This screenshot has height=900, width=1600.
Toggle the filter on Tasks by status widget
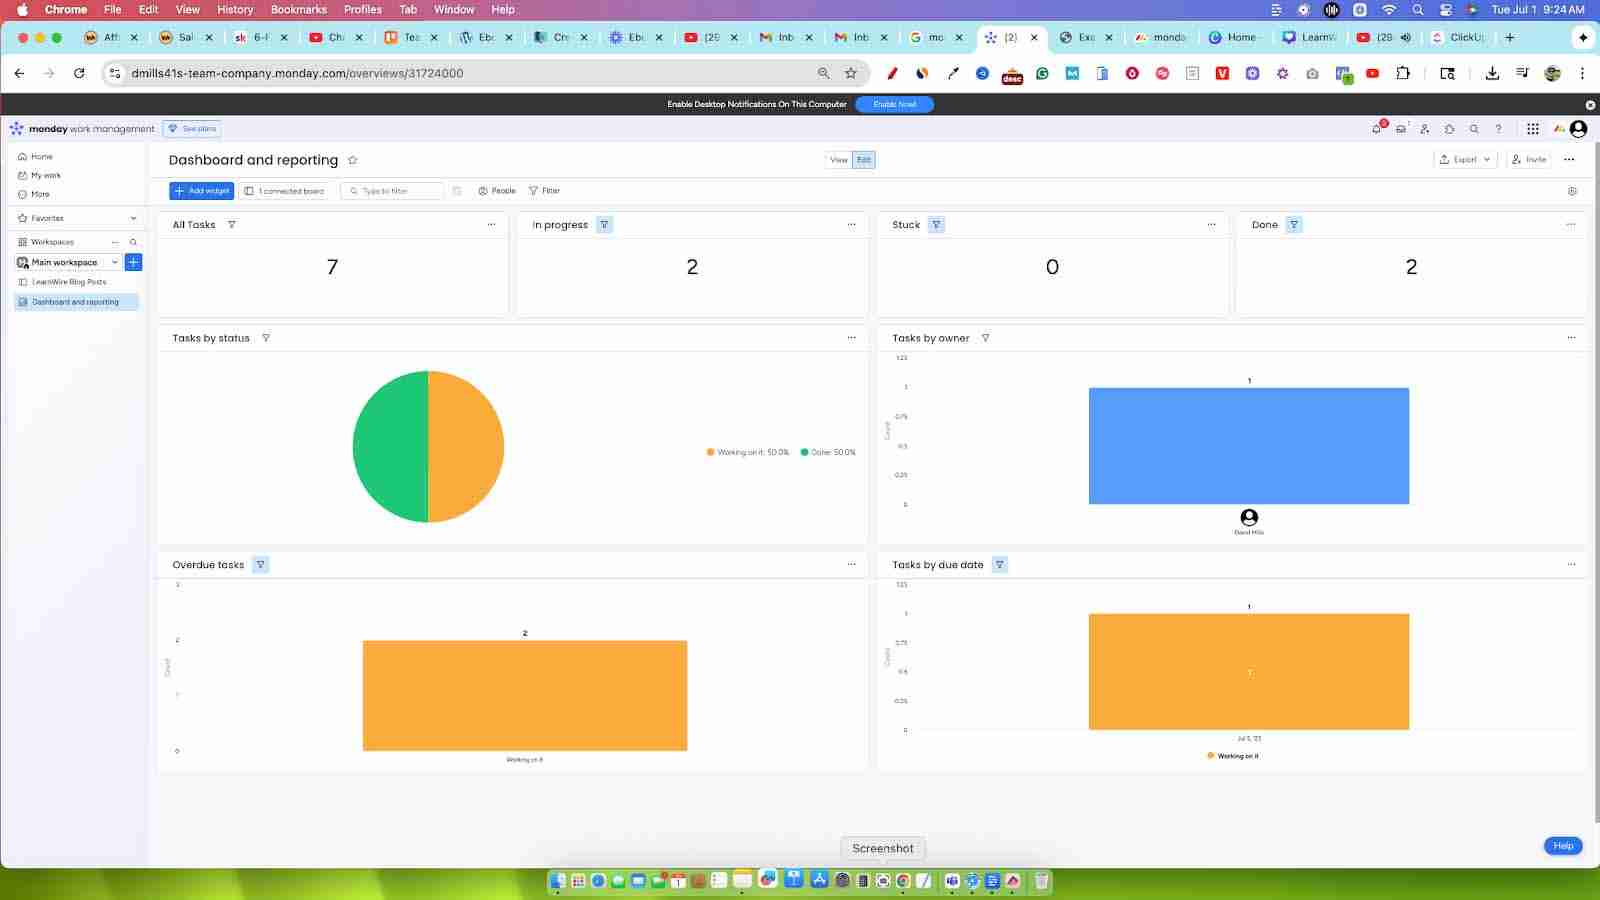pyautogui.click(x=266, y=338)
